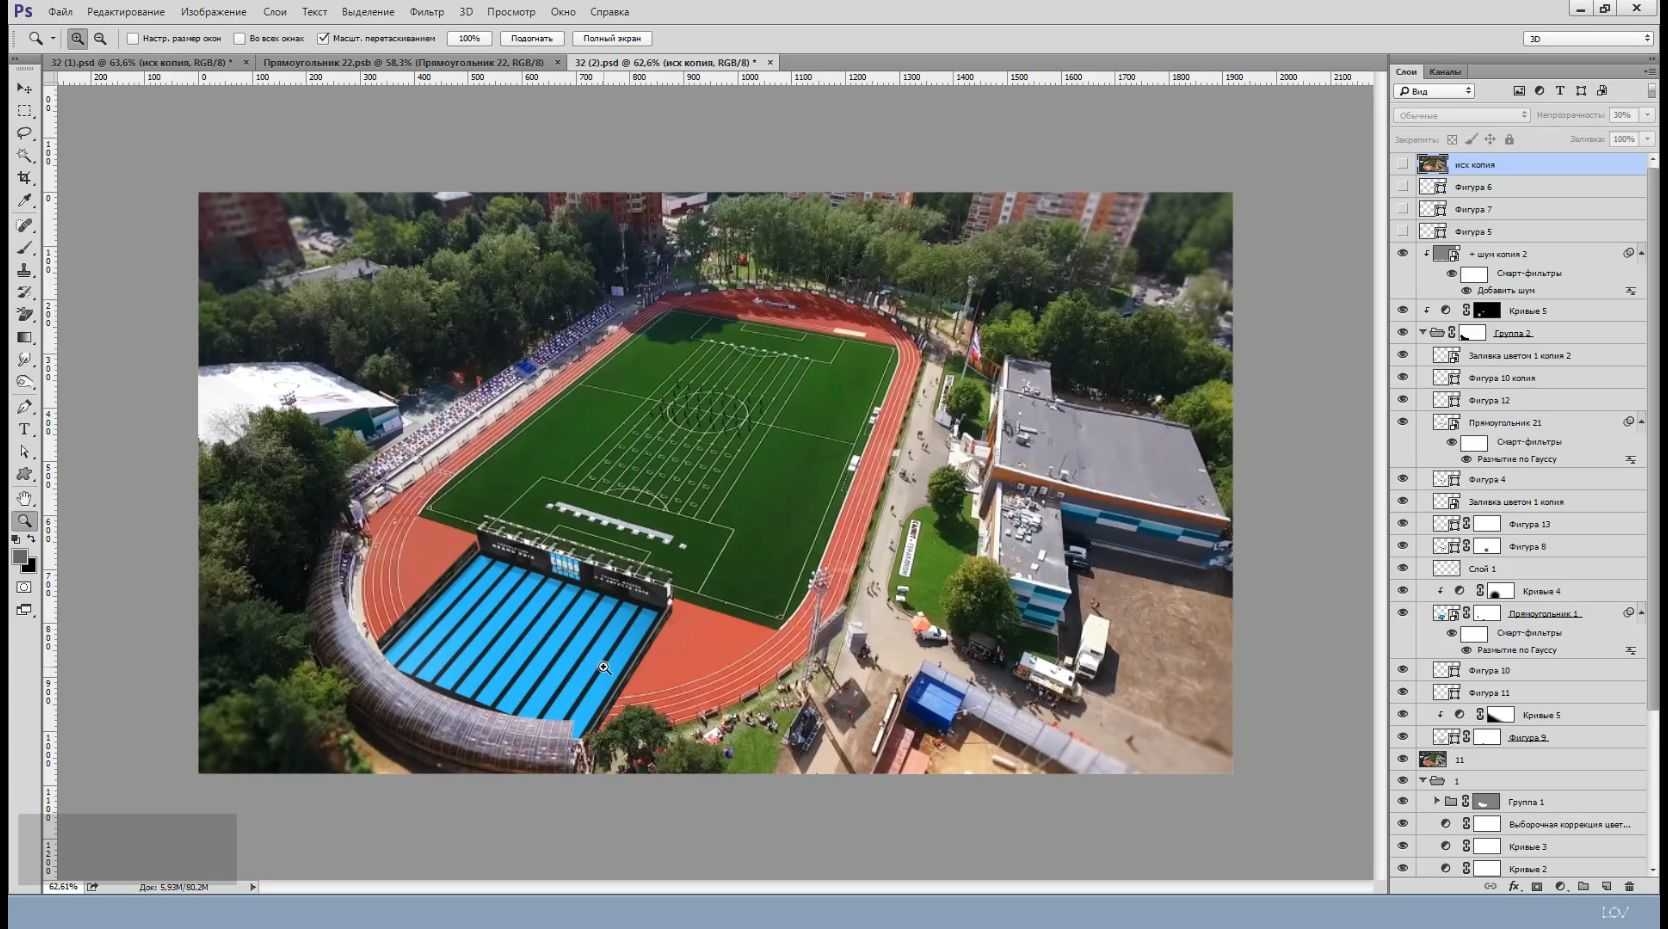
Task: Expand the 'Группа 1' layer group
Action: (1437, 801)
